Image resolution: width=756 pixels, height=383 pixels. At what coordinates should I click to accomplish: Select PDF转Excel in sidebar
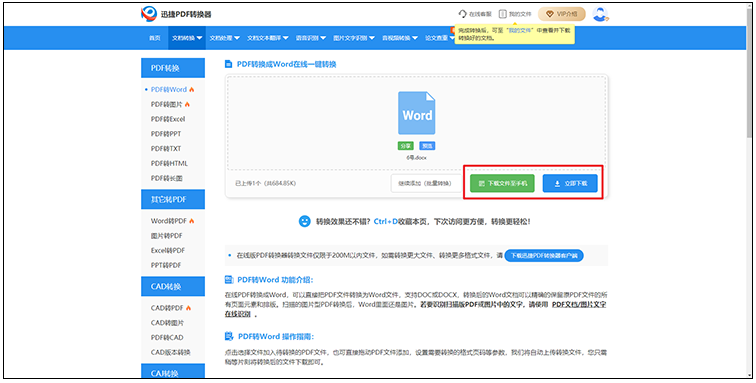coord(168,119)
